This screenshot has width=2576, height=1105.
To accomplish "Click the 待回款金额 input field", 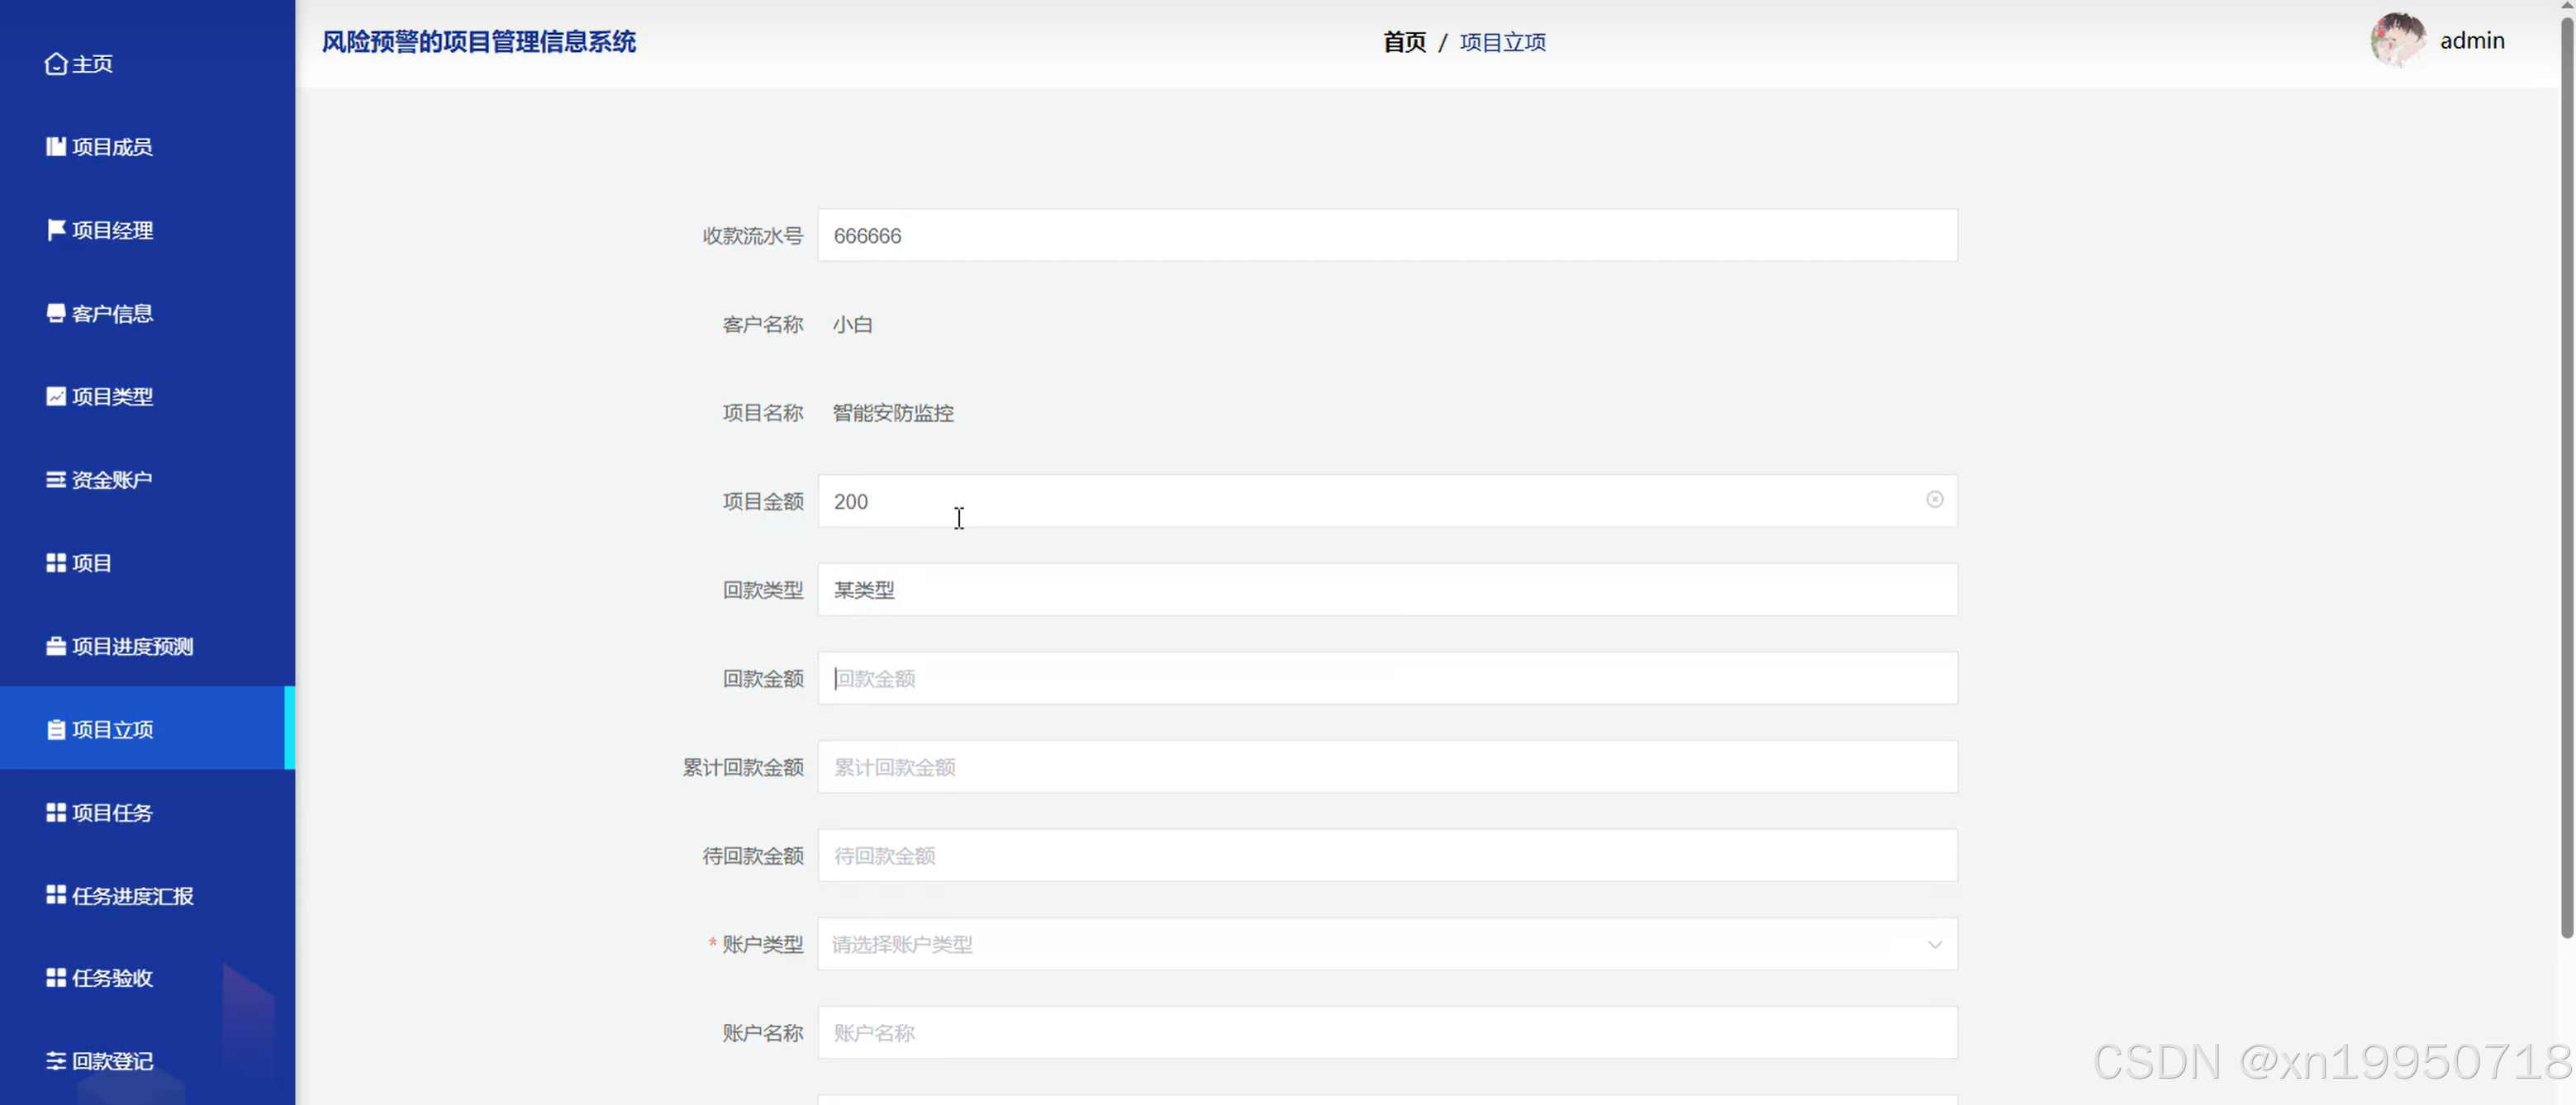I will click(x=1387, y=855).
